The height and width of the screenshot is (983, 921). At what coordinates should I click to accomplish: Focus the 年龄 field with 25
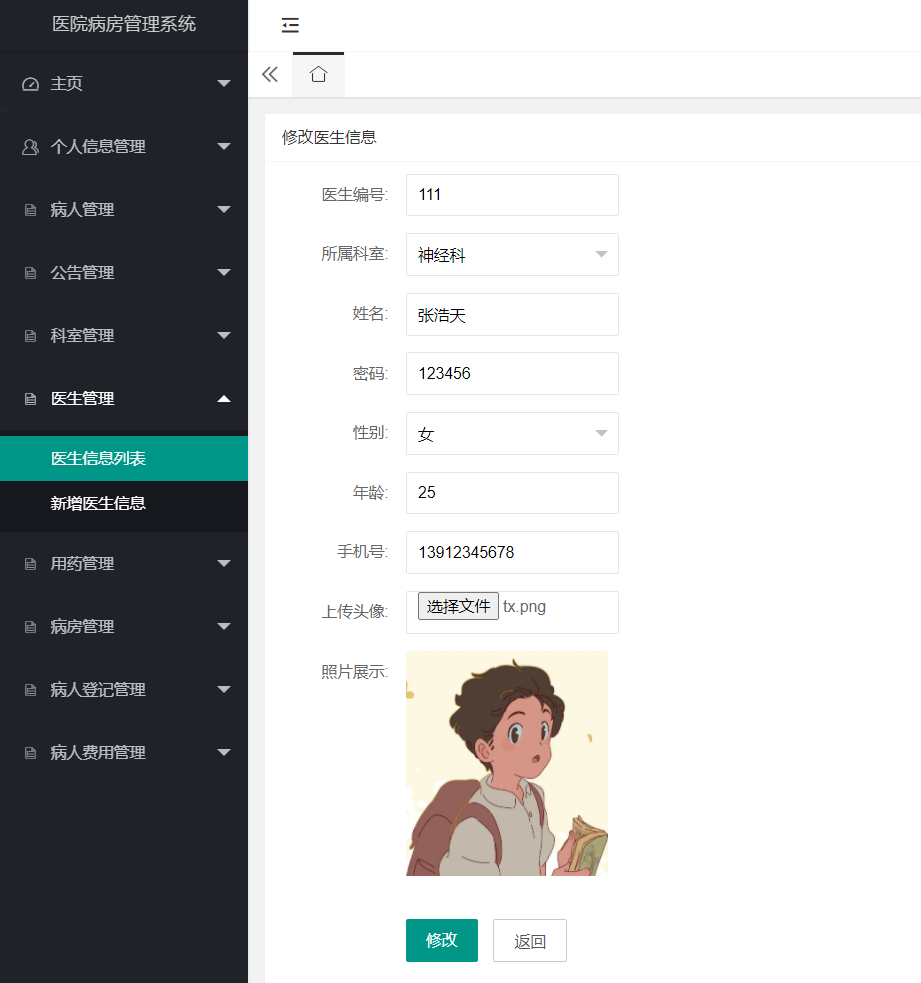click(x=512, y=493)
